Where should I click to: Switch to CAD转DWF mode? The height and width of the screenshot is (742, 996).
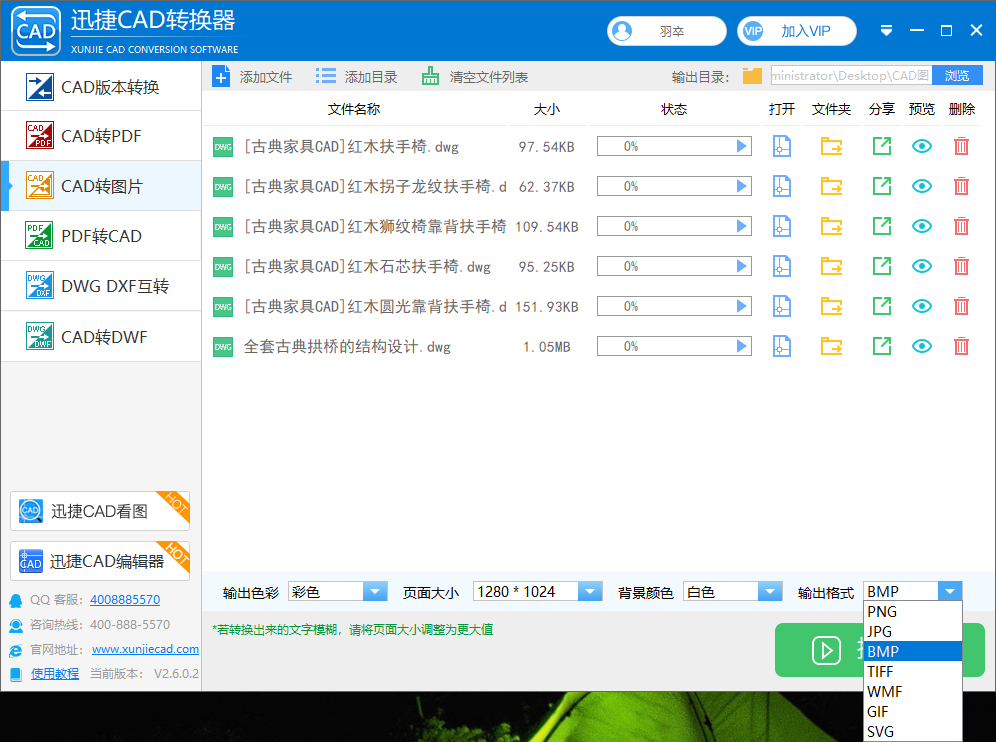pyautogui.click(x=102, y=337)
